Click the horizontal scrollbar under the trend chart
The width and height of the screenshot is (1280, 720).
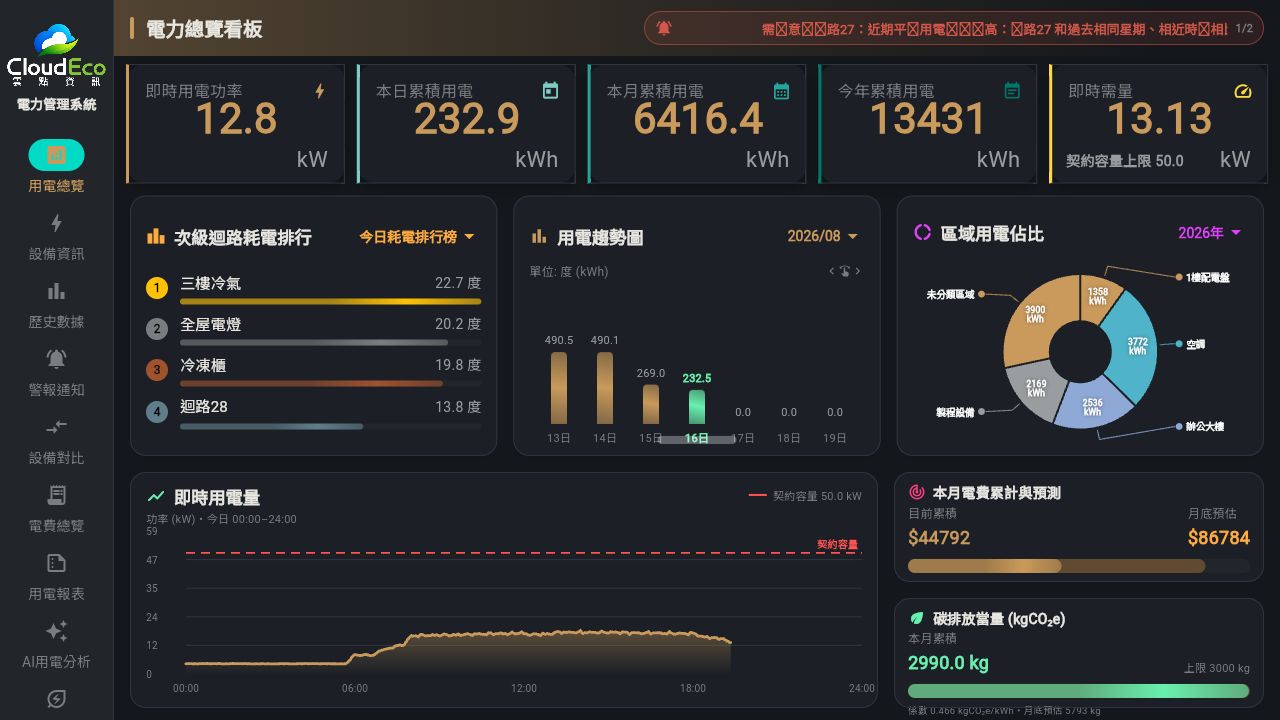coord(697,439)
